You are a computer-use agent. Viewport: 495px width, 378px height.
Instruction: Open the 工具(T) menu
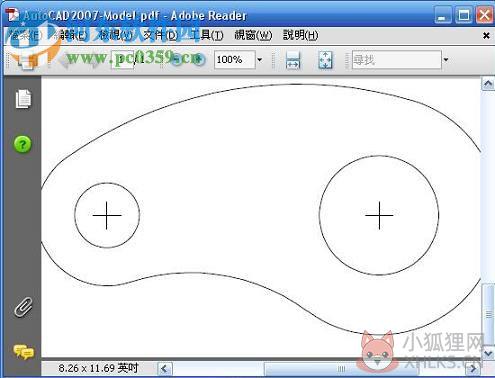(x=206, y=35)
